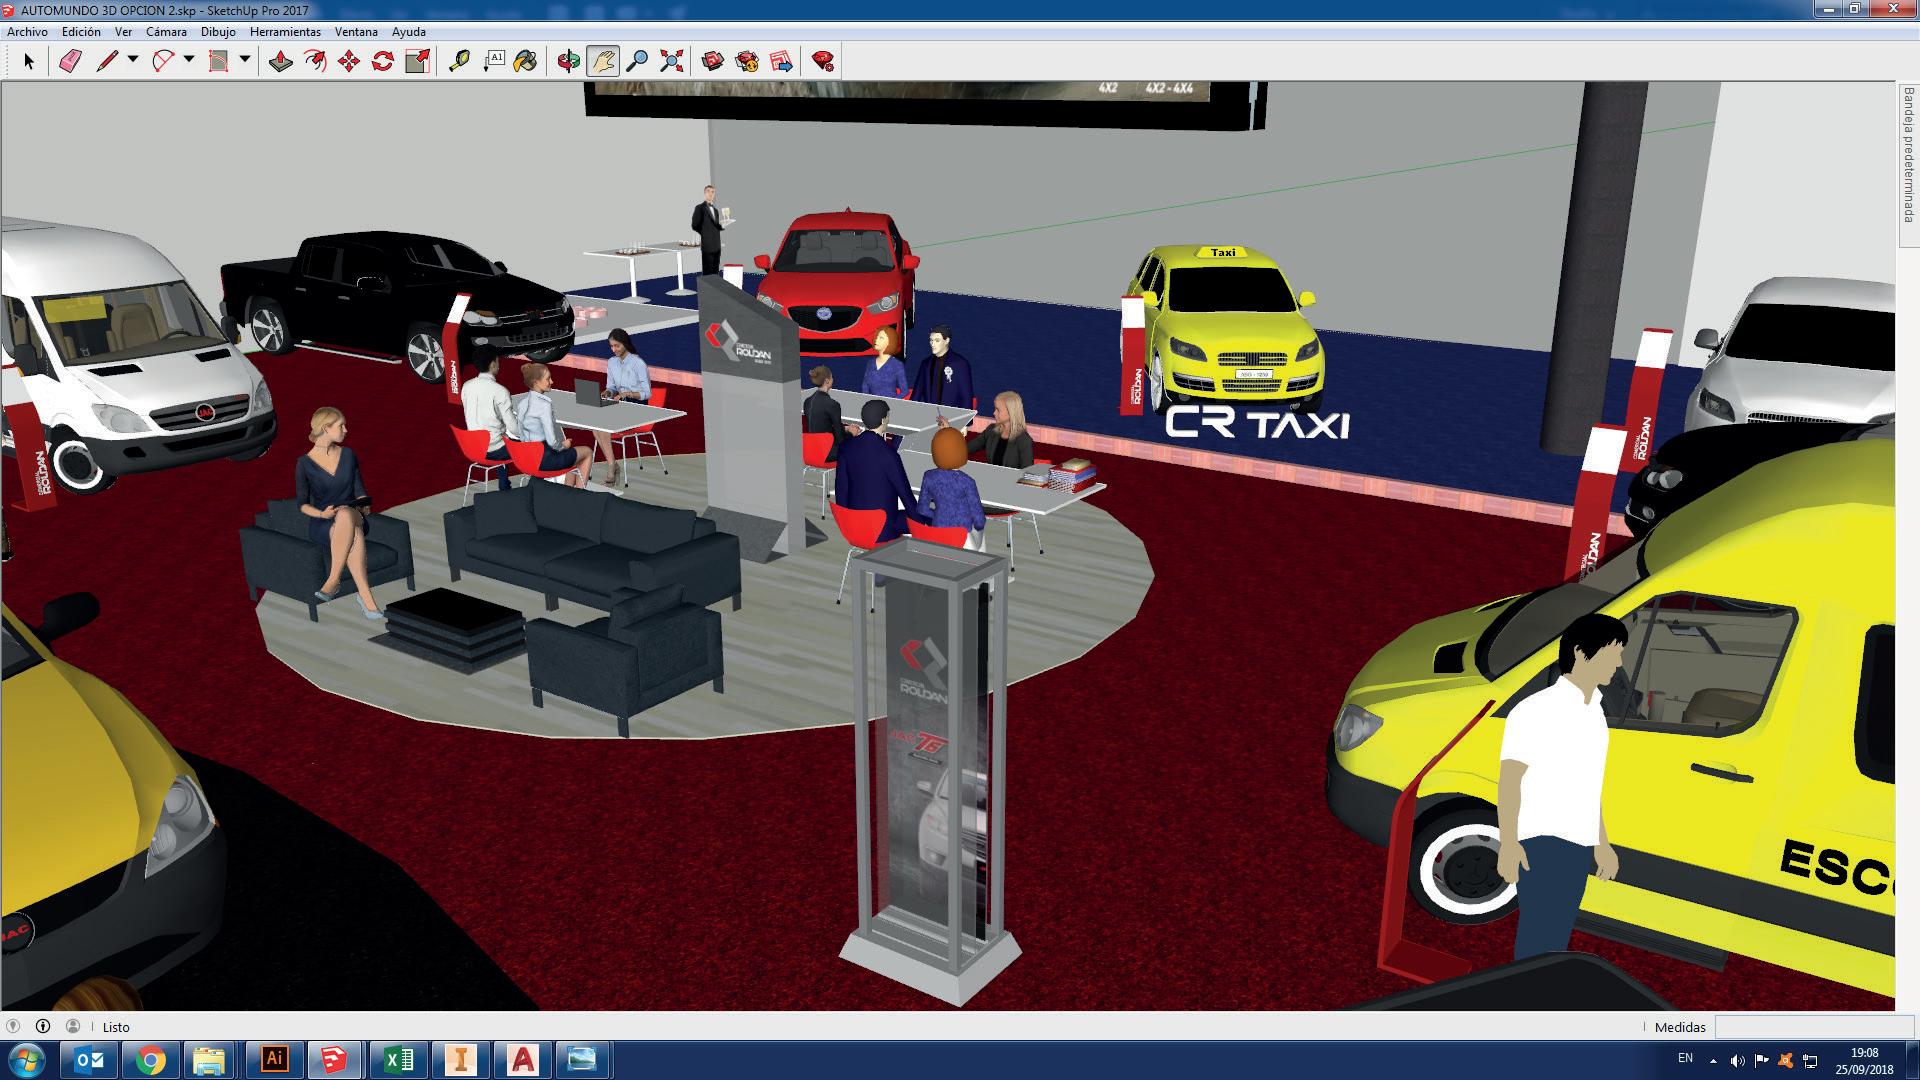The width and height of the screenshot is (1920, 1080).
Task: Click geo-location status bar icon
Action: (13, 1026)
